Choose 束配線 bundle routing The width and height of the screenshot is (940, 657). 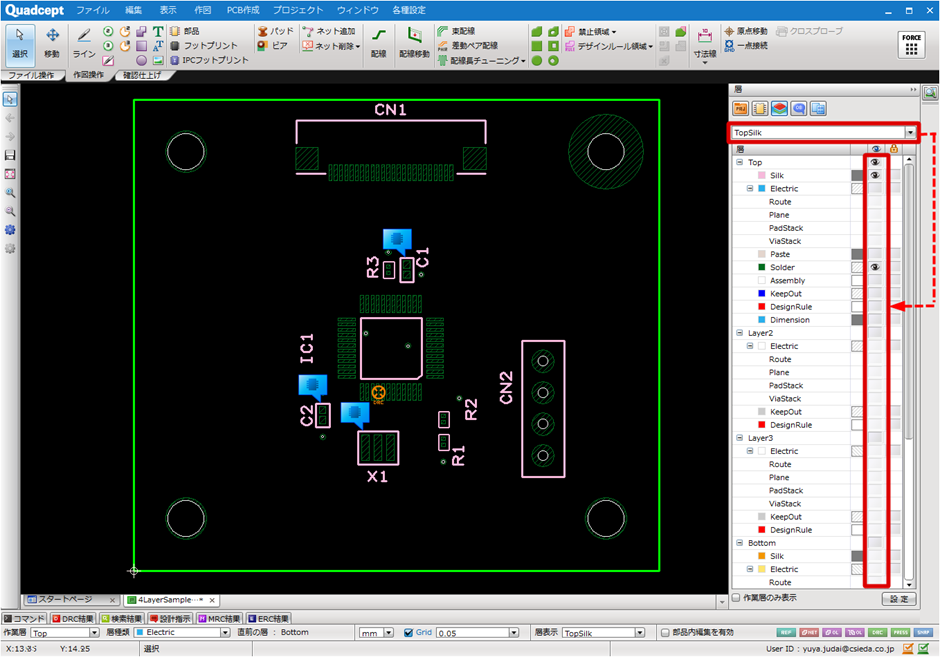click(x=456, y=31)
